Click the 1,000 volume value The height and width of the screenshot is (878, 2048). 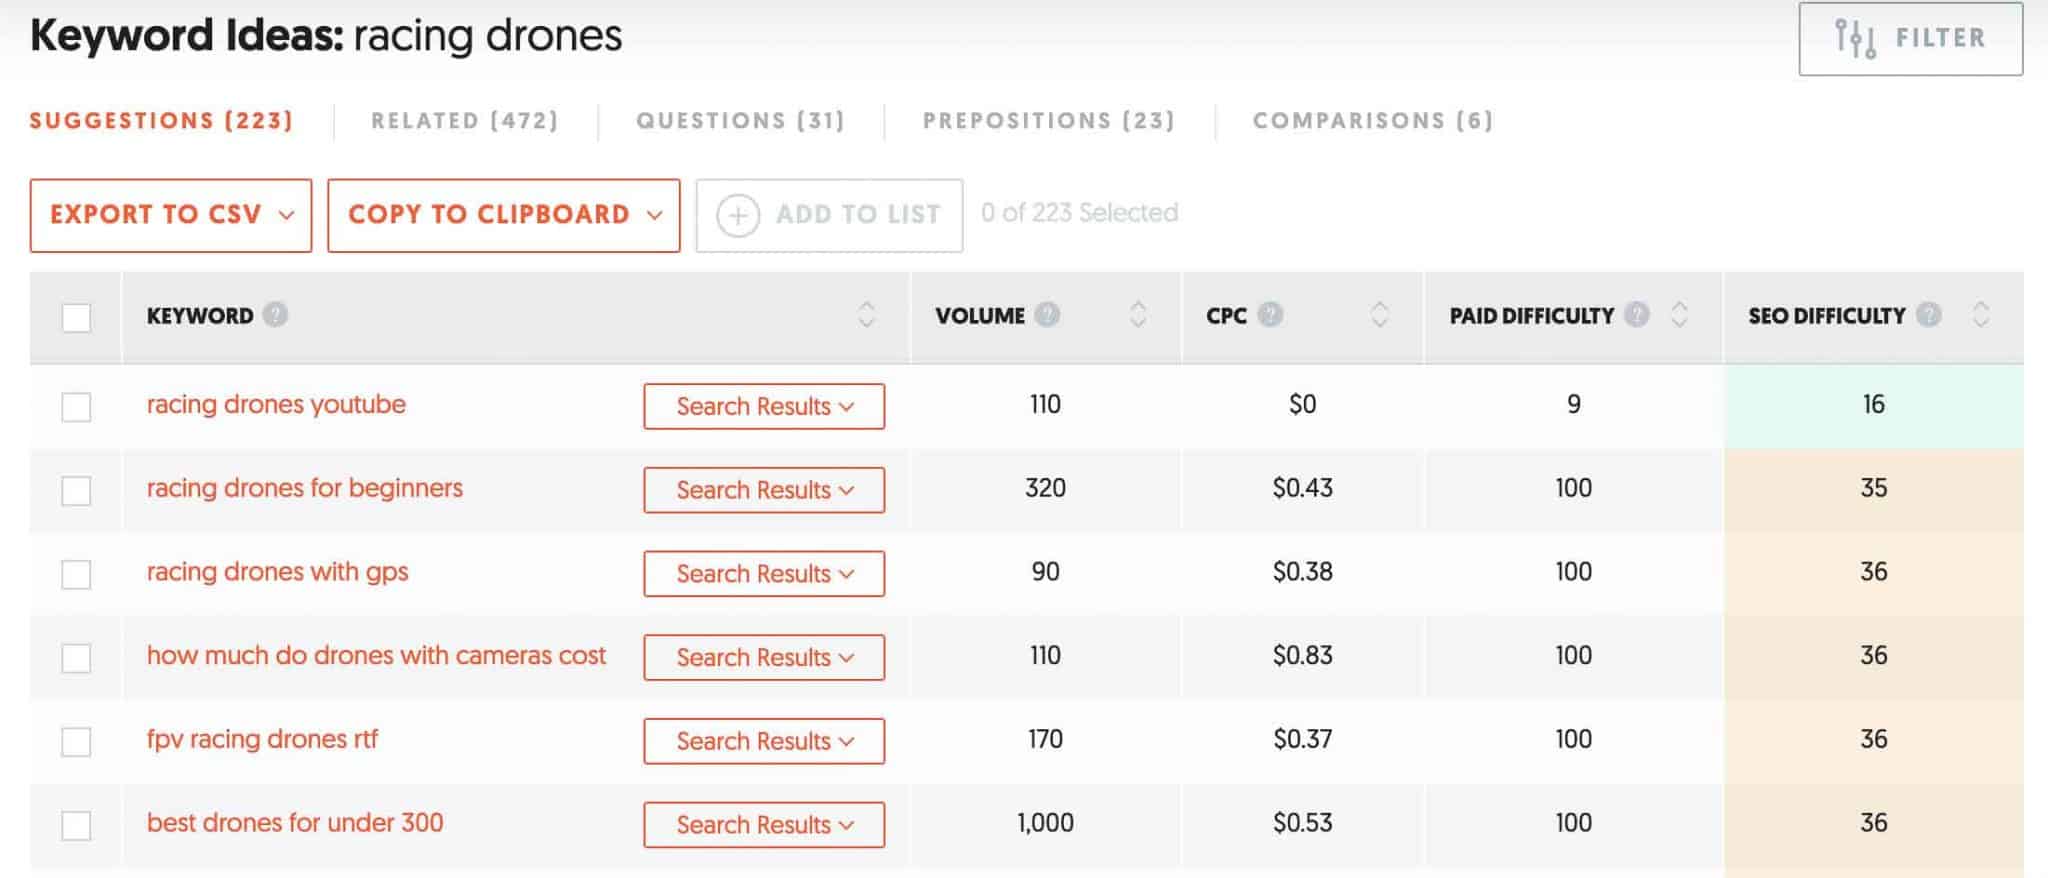point(1045,823)
